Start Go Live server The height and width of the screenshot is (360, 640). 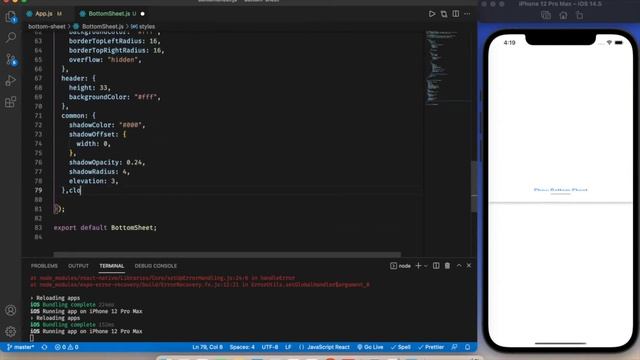coord(370,347)
